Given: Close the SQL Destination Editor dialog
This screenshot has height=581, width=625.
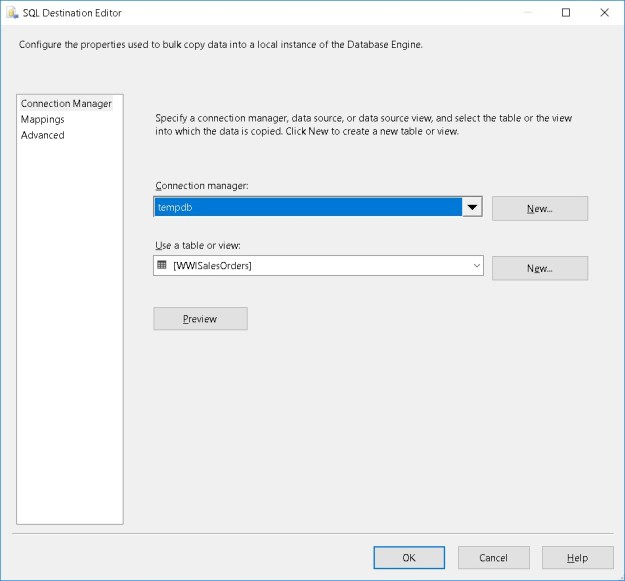Looking at the screenshot, I should click(604, 13).
